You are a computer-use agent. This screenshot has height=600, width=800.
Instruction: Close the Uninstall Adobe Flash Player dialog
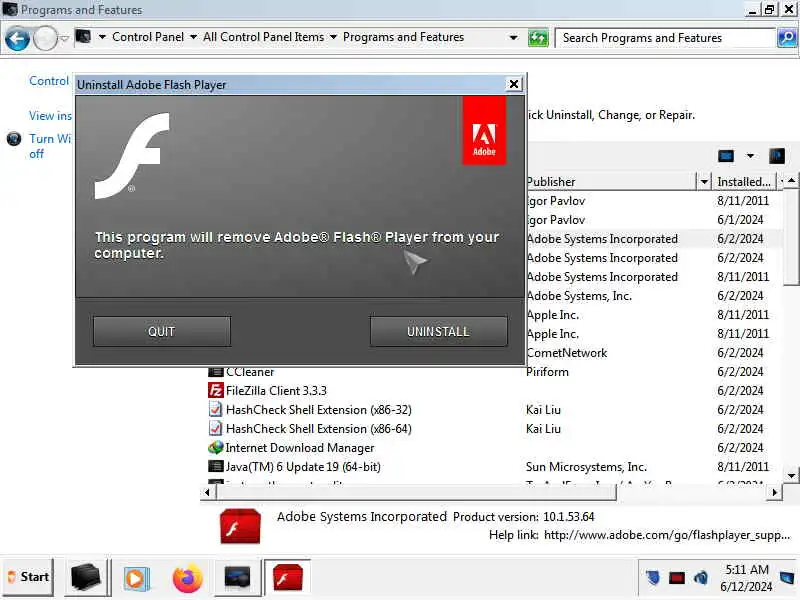click(x=514, y=84)
